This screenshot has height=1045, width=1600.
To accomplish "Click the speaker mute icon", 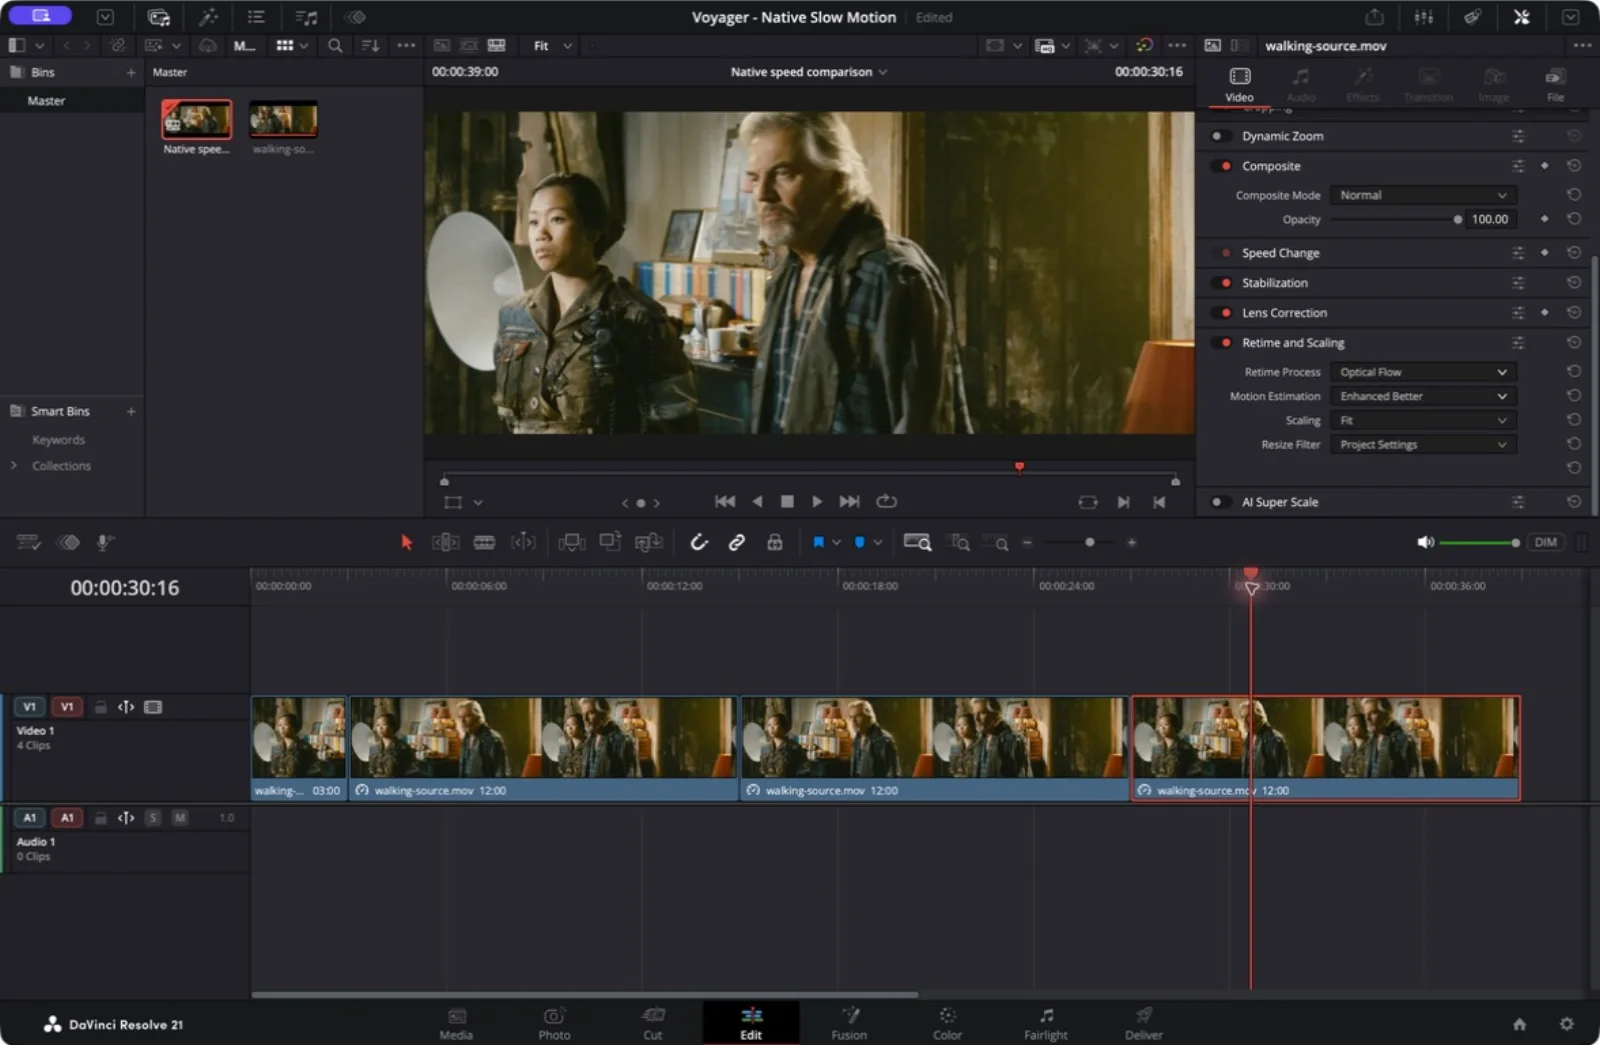I will pos(1425,542).
